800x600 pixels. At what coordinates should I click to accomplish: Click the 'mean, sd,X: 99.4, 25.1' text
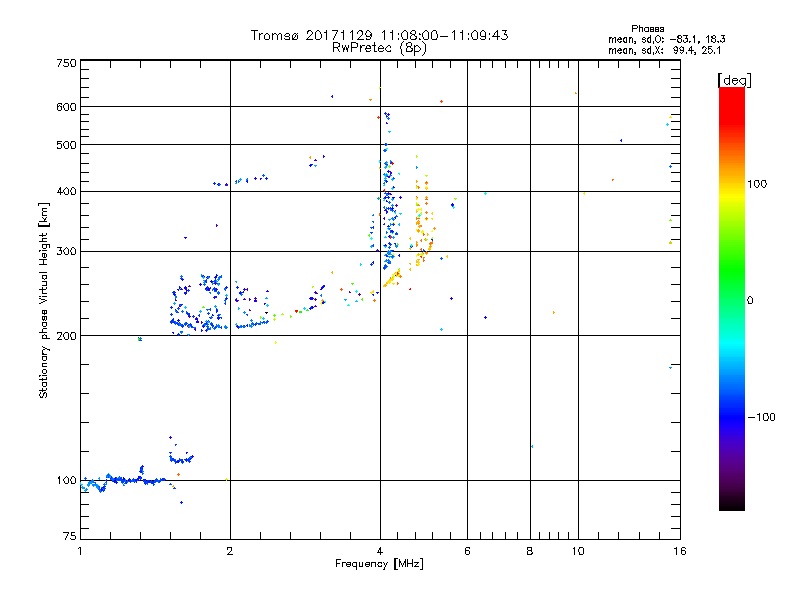[664, 50]
